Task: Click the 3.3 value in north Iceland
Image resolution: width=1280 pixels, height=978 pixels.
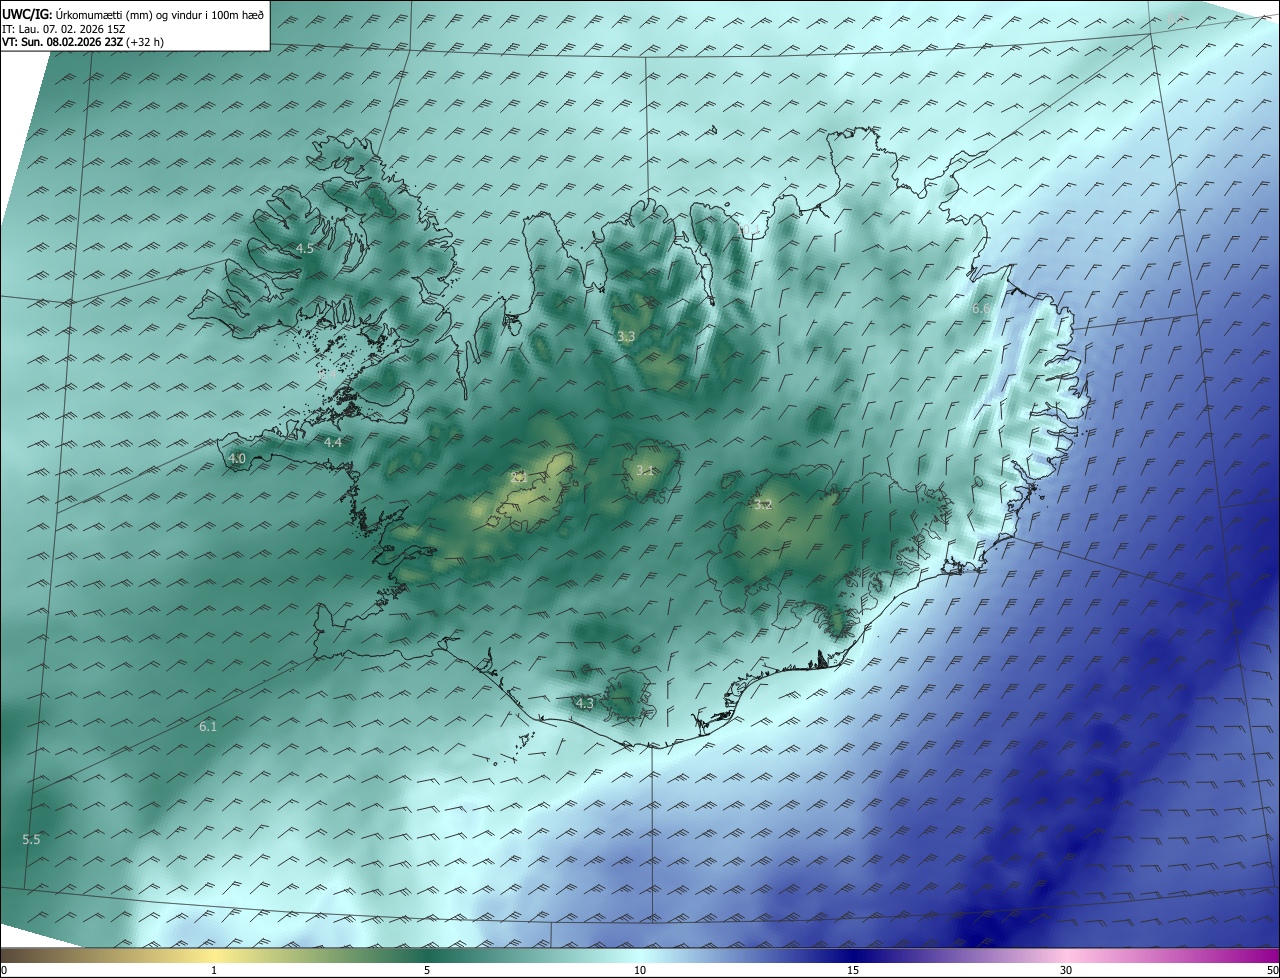Action: [626, 337]
